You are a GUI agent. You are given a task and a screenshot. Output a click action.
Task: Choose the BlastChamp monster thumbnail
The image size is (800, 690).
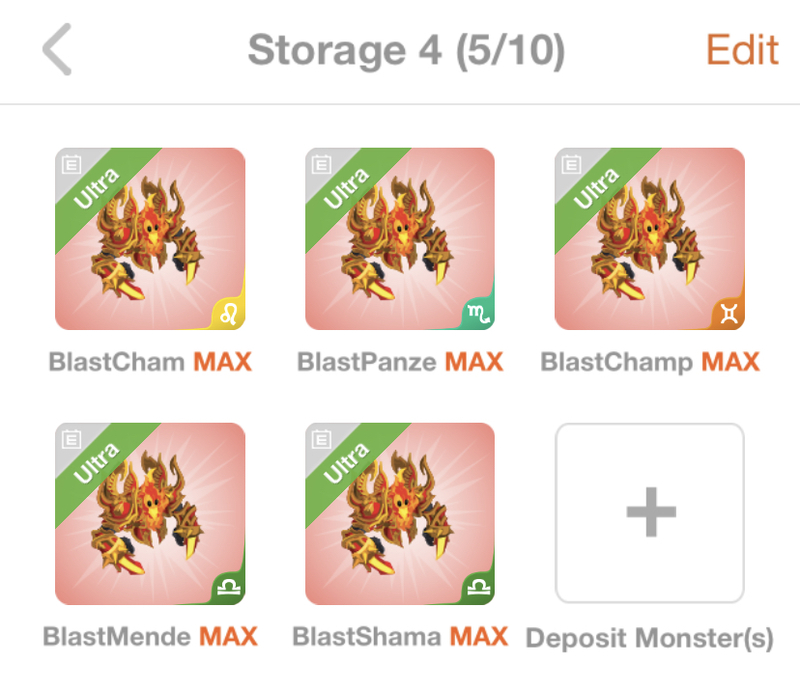click(649, 239)
